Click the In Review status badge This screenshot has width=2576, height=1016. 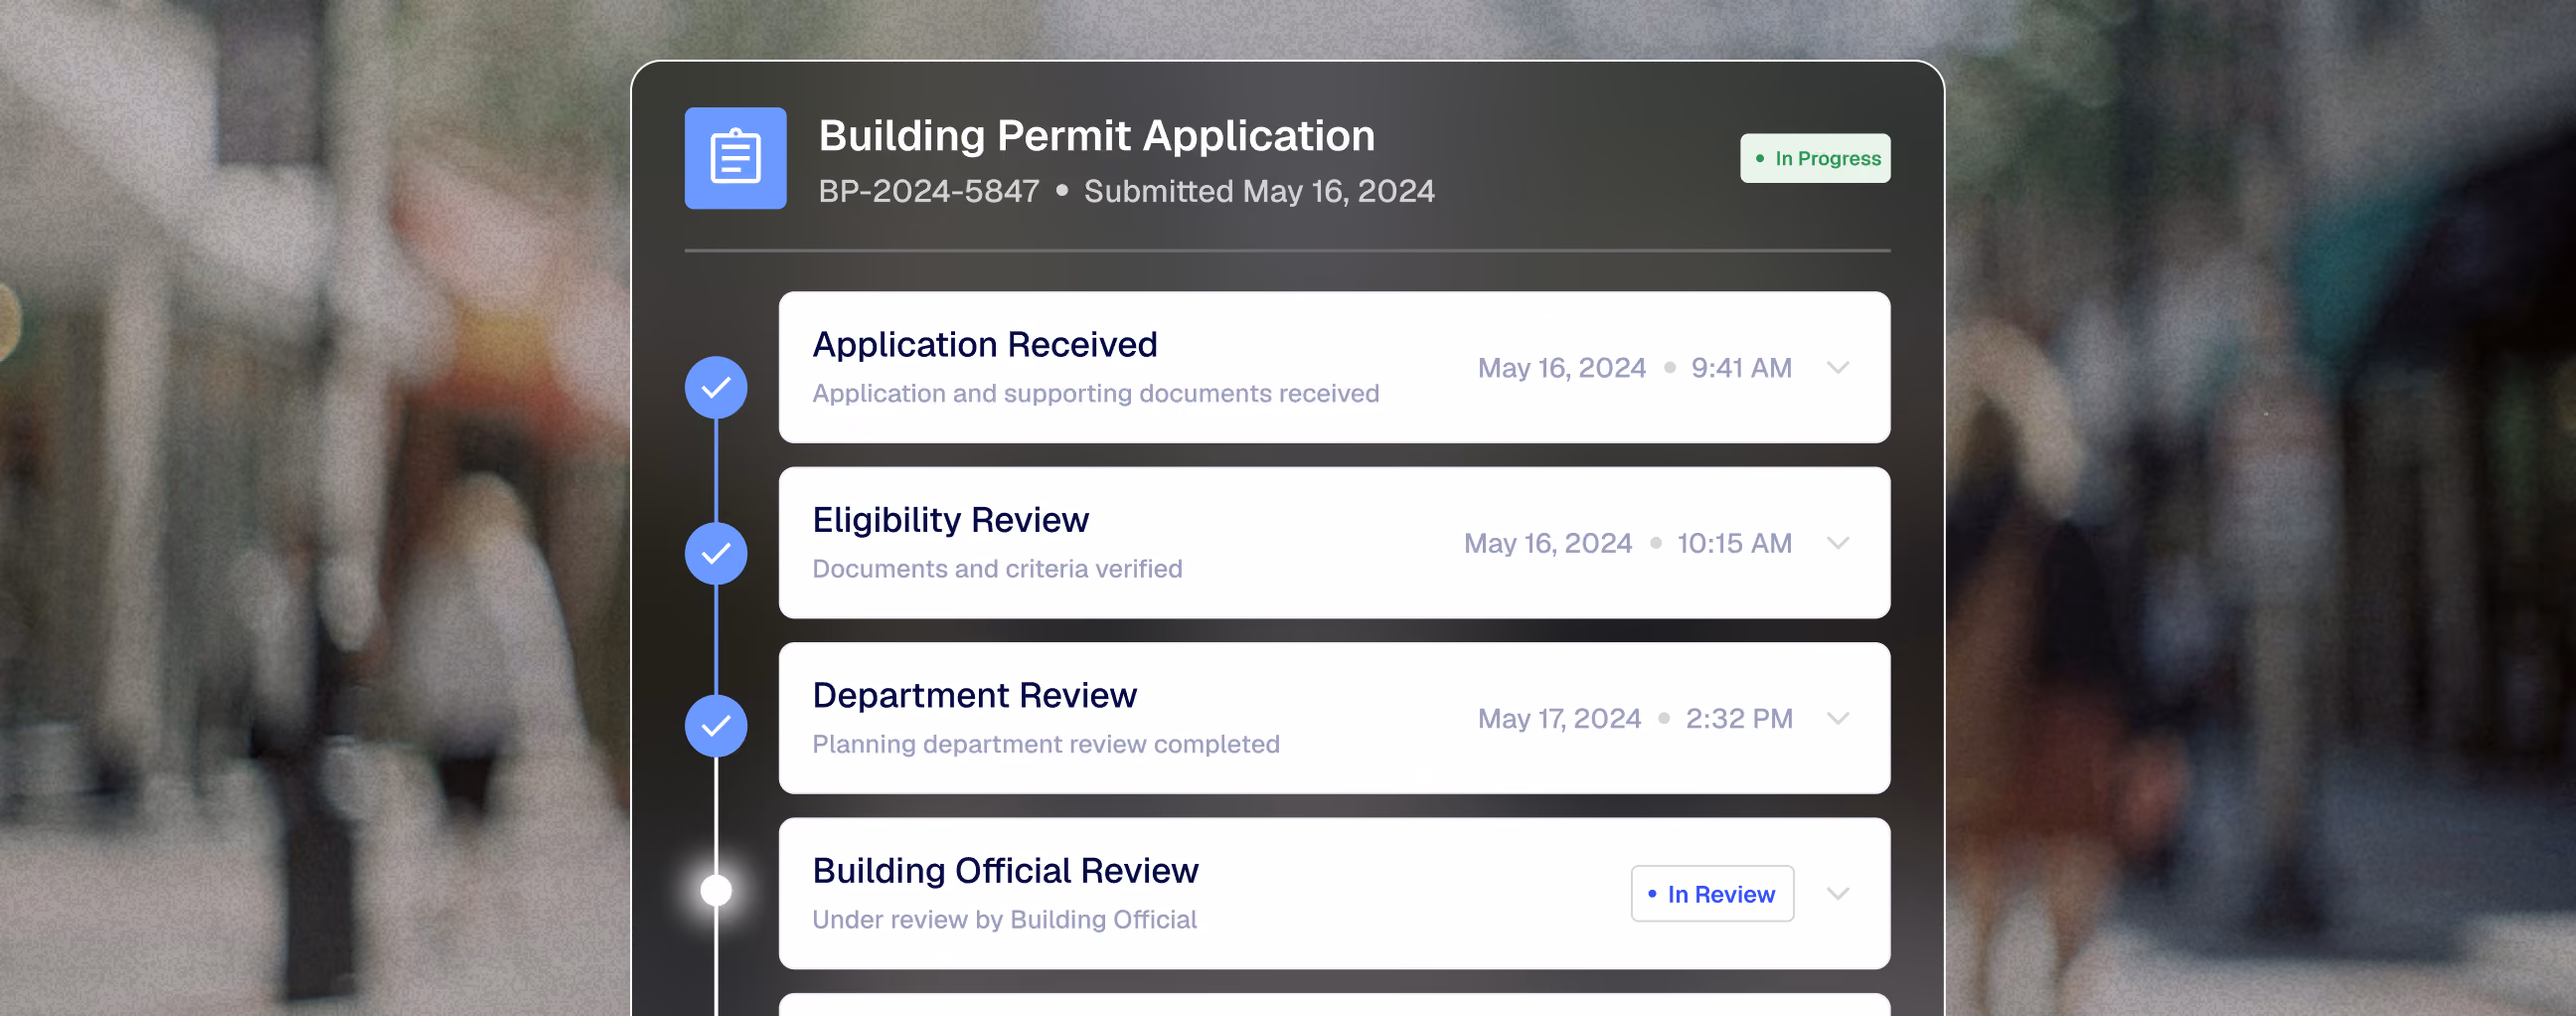tap(1712, 893)
